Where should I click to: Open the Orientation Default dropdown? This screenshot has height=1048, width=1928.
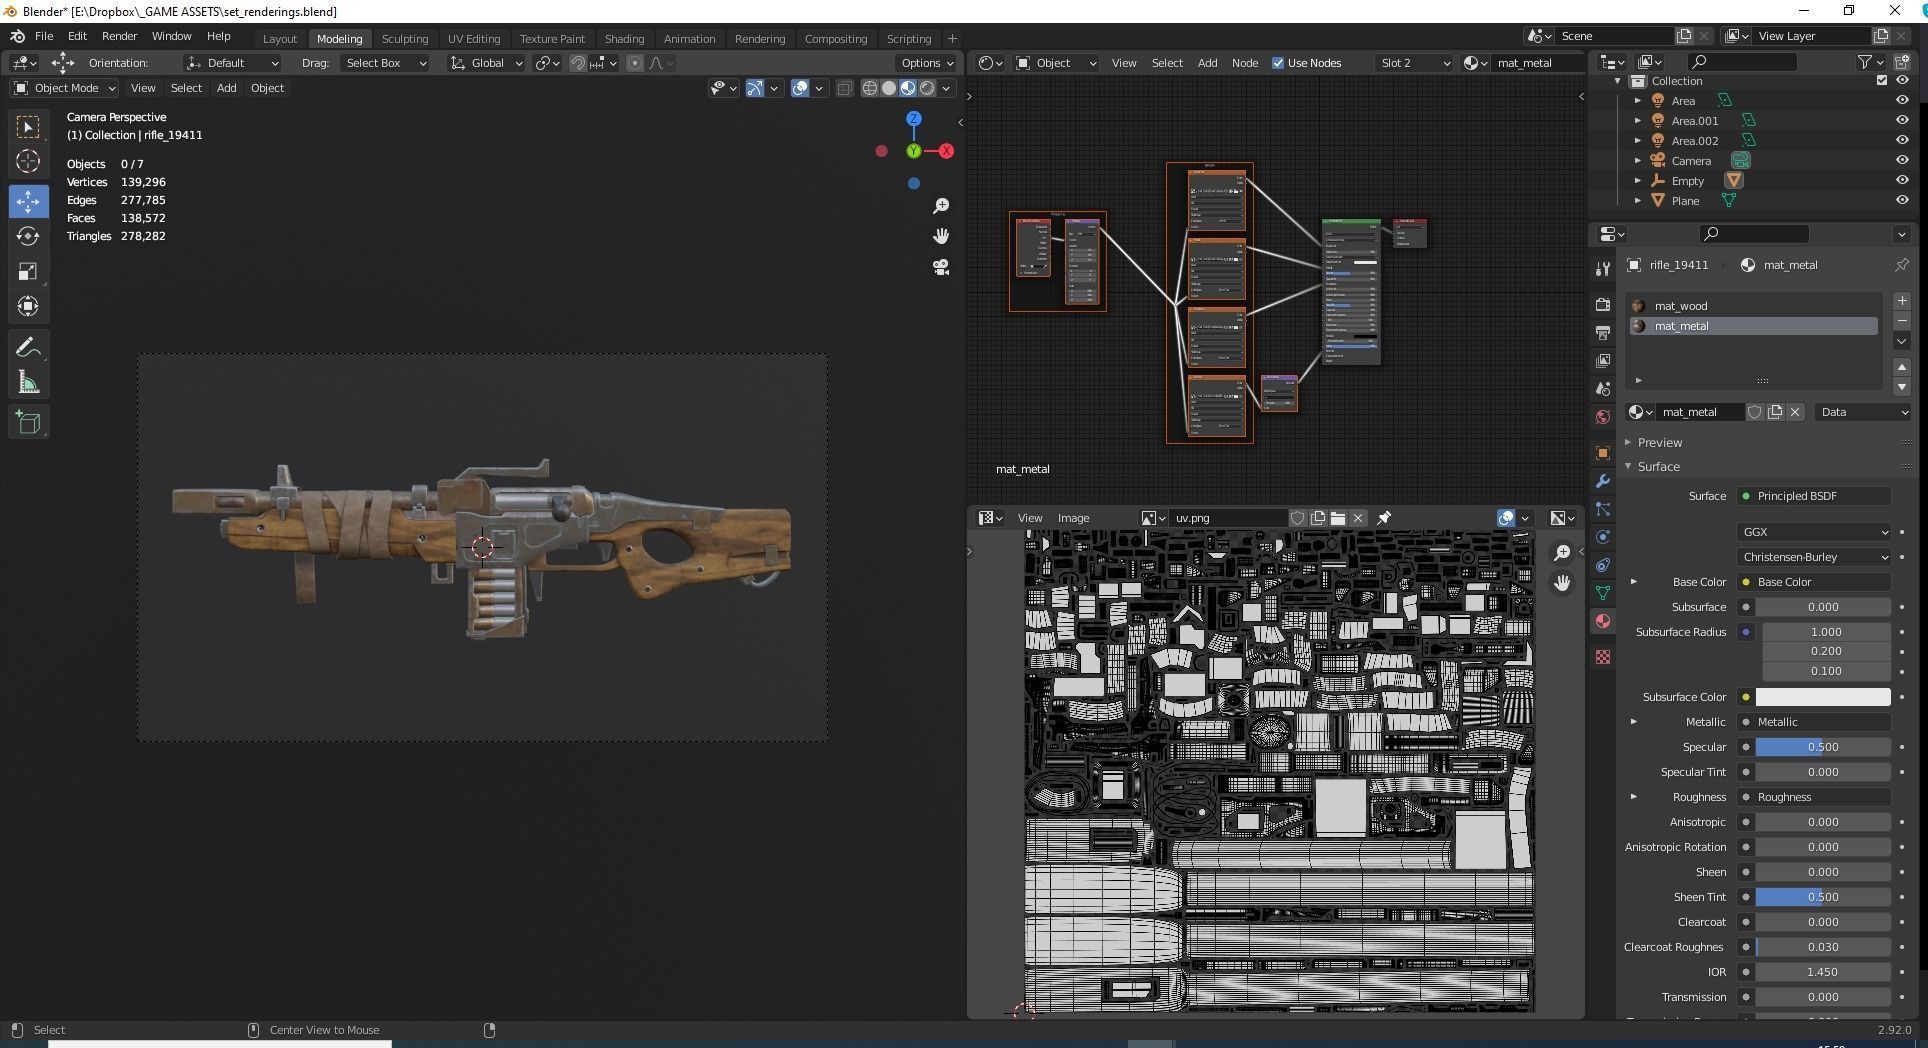pos(232,63)
